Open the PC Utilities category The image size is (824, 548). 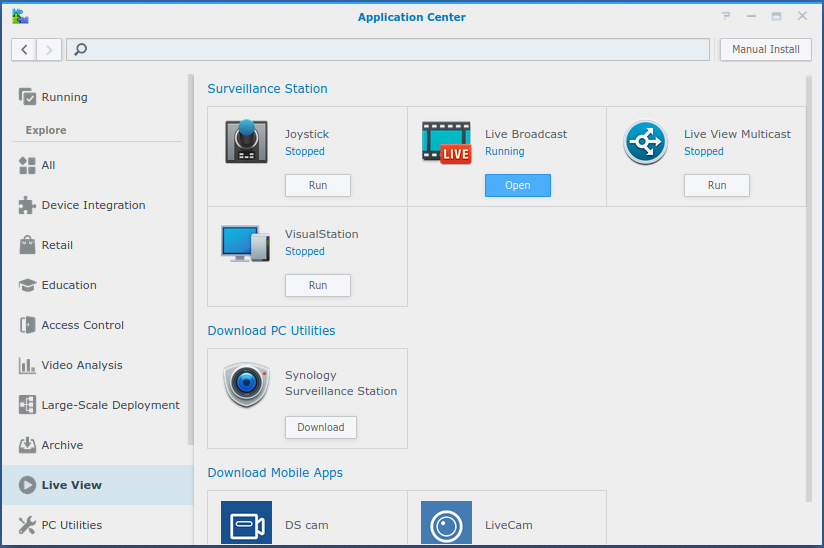98,524
